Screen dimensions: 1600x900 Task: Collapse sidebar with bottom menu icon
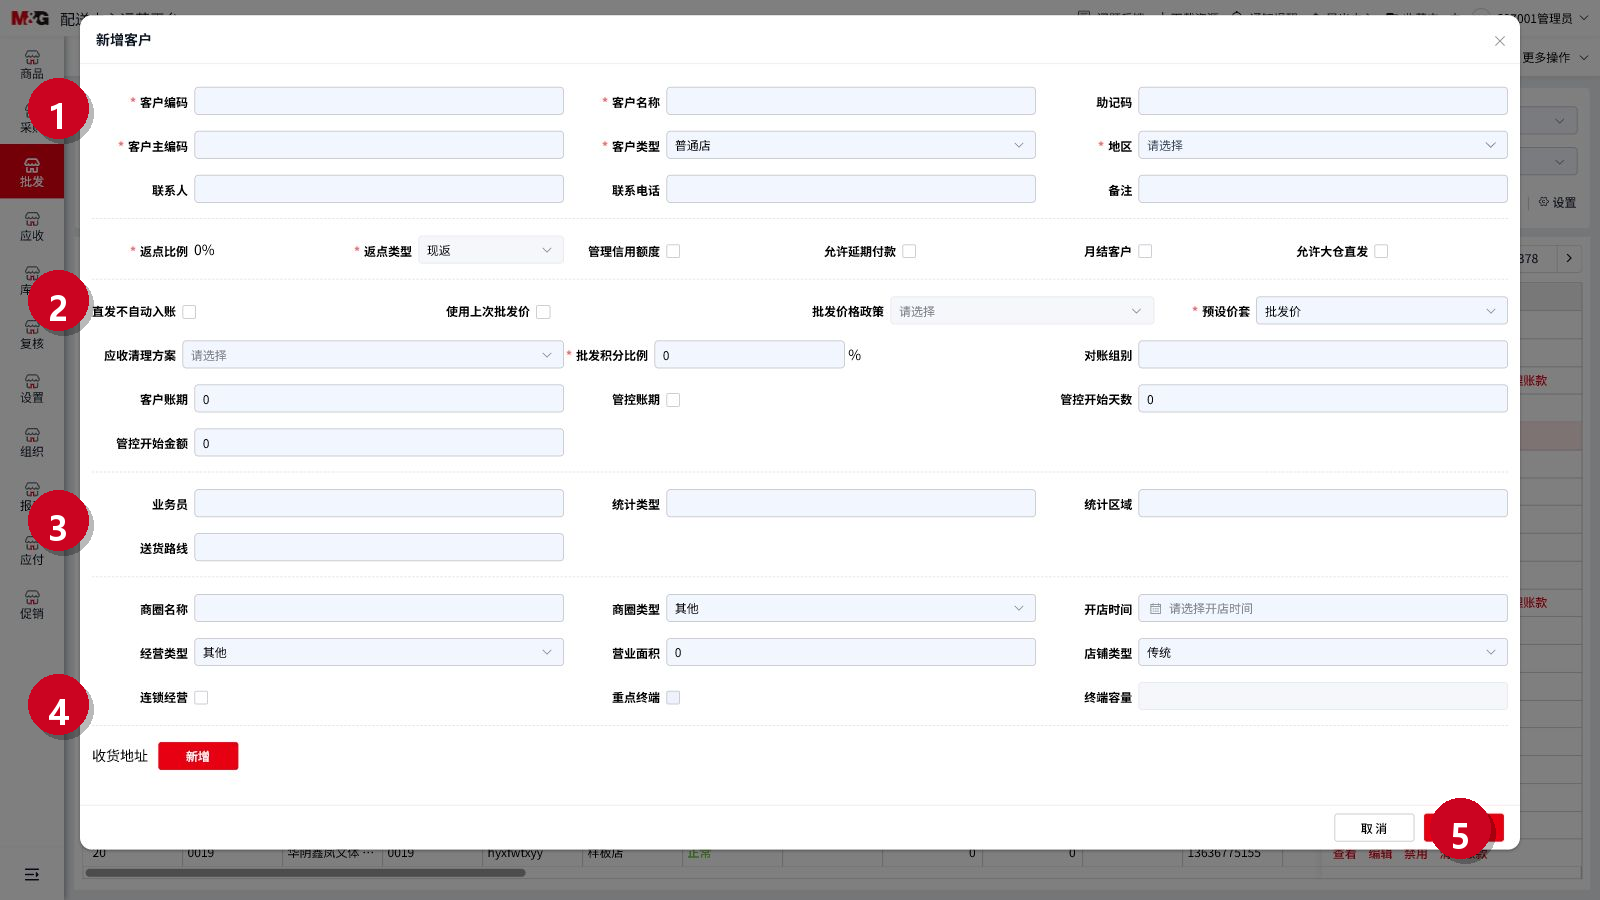(32, 875)
